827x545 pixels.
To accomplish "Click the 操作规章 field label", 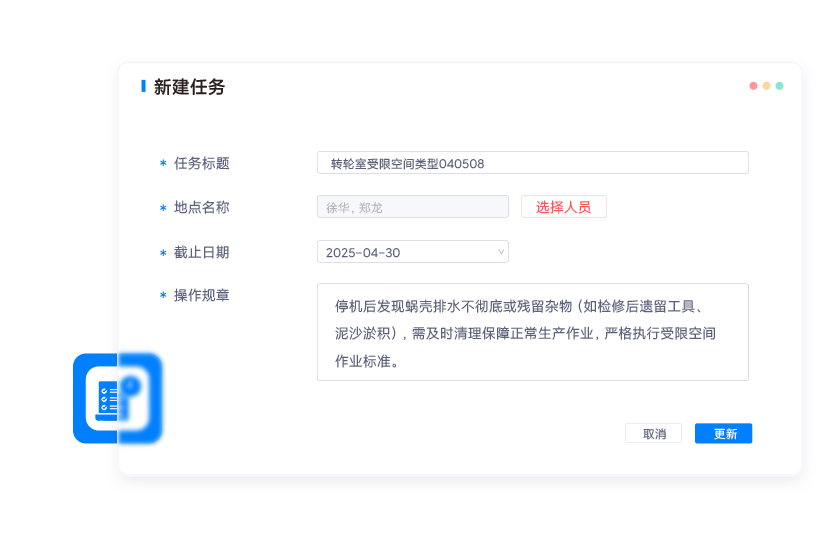I will point(201,295).
